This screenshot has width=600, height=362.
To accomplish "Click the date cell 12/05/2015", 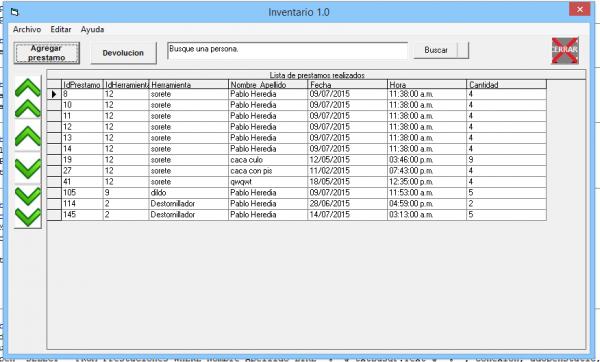I will click(347, 160).
